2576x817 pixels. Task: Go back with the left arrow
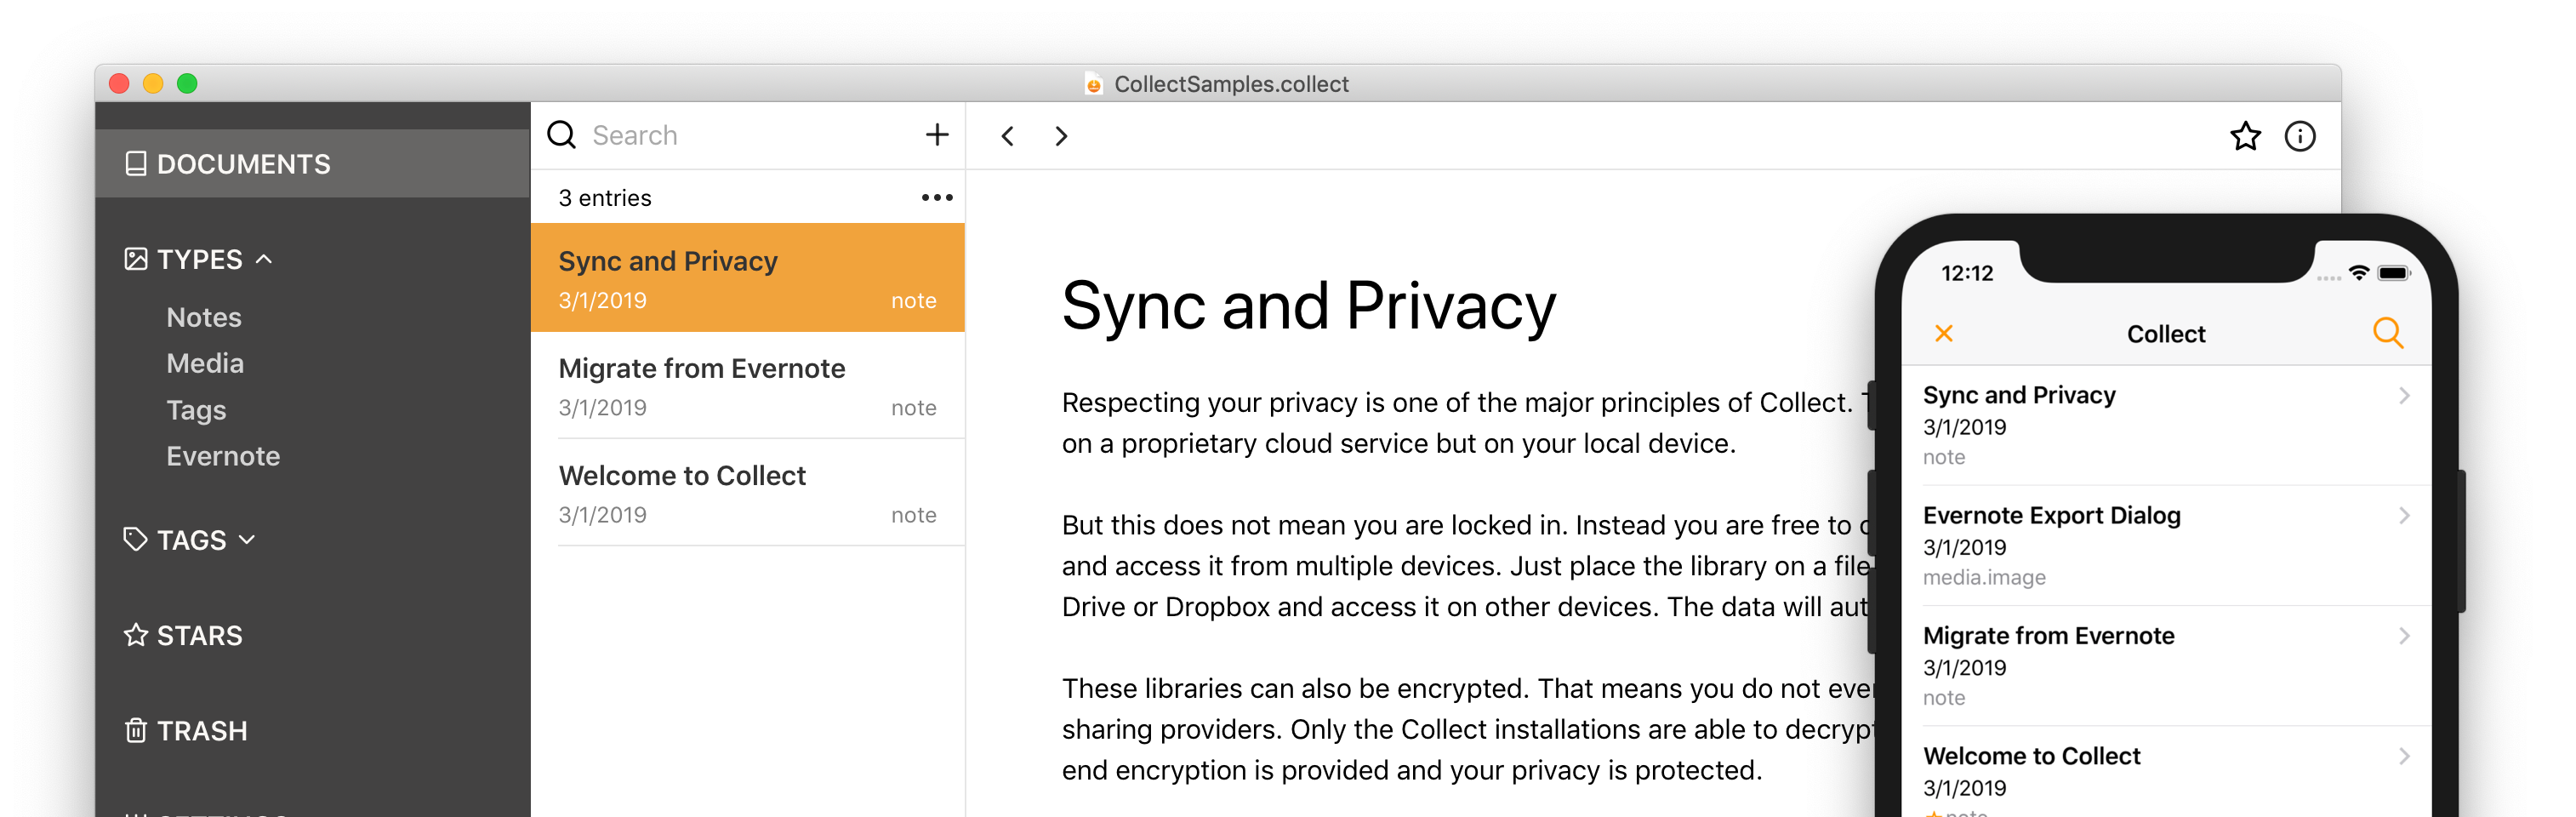pos(1008,136)
